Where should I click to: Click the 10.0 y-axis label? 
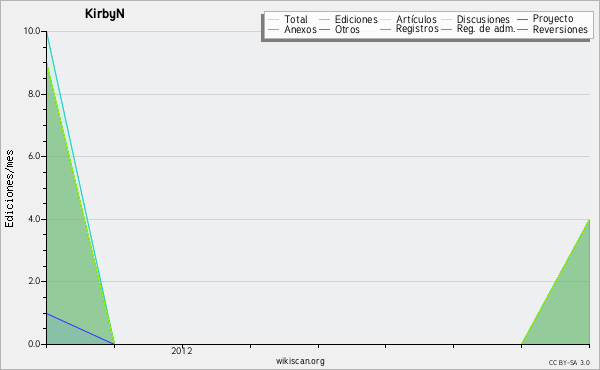pyautogui.click(x=32, y=31)
